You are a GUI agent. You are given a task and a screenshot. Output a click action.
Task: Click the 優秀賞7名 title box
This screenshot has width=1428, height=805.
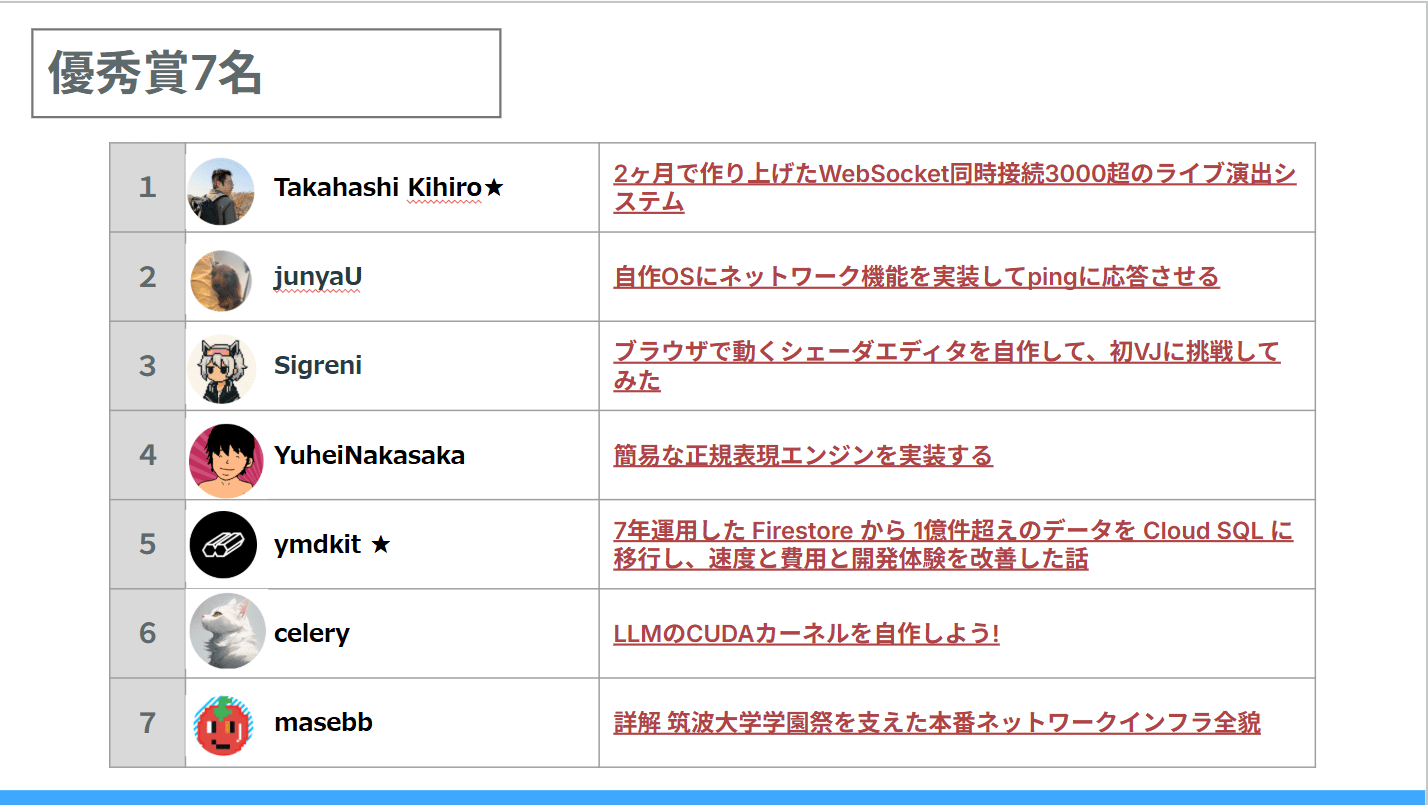pos(265,72)
